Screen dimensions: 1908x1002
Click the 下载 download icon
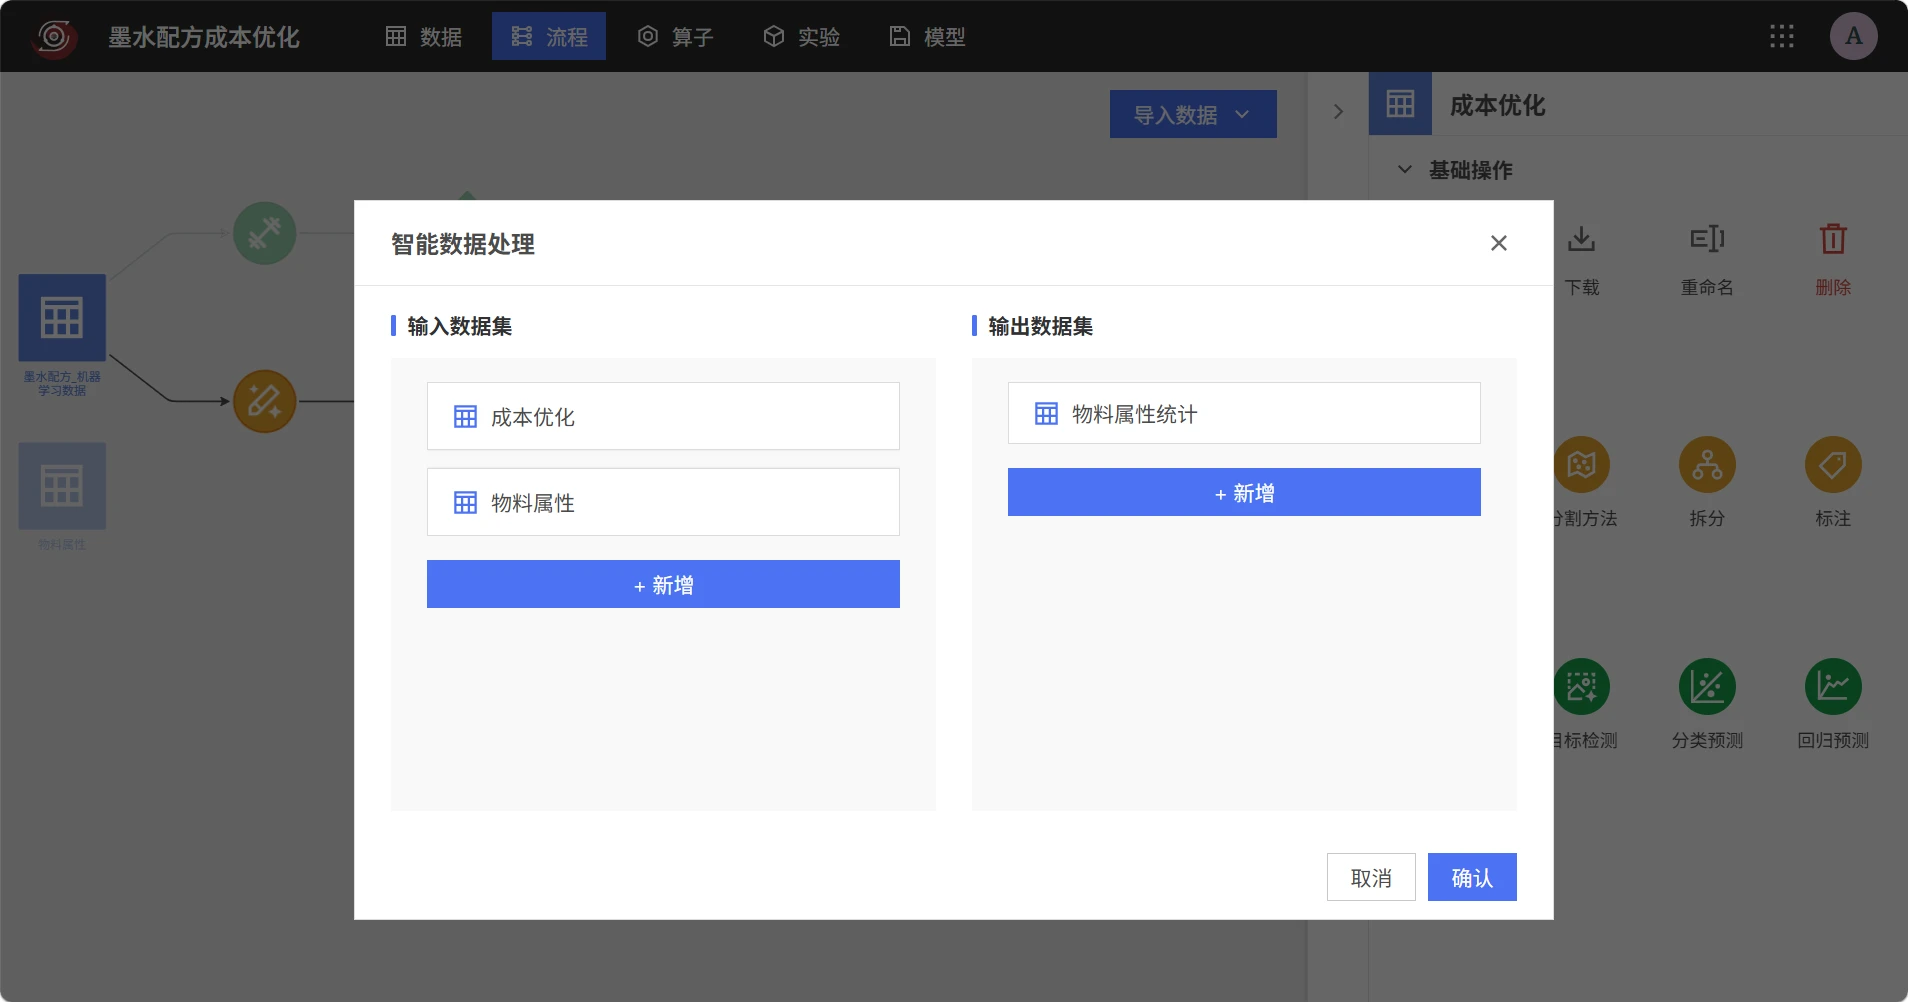pos(1581,239)
